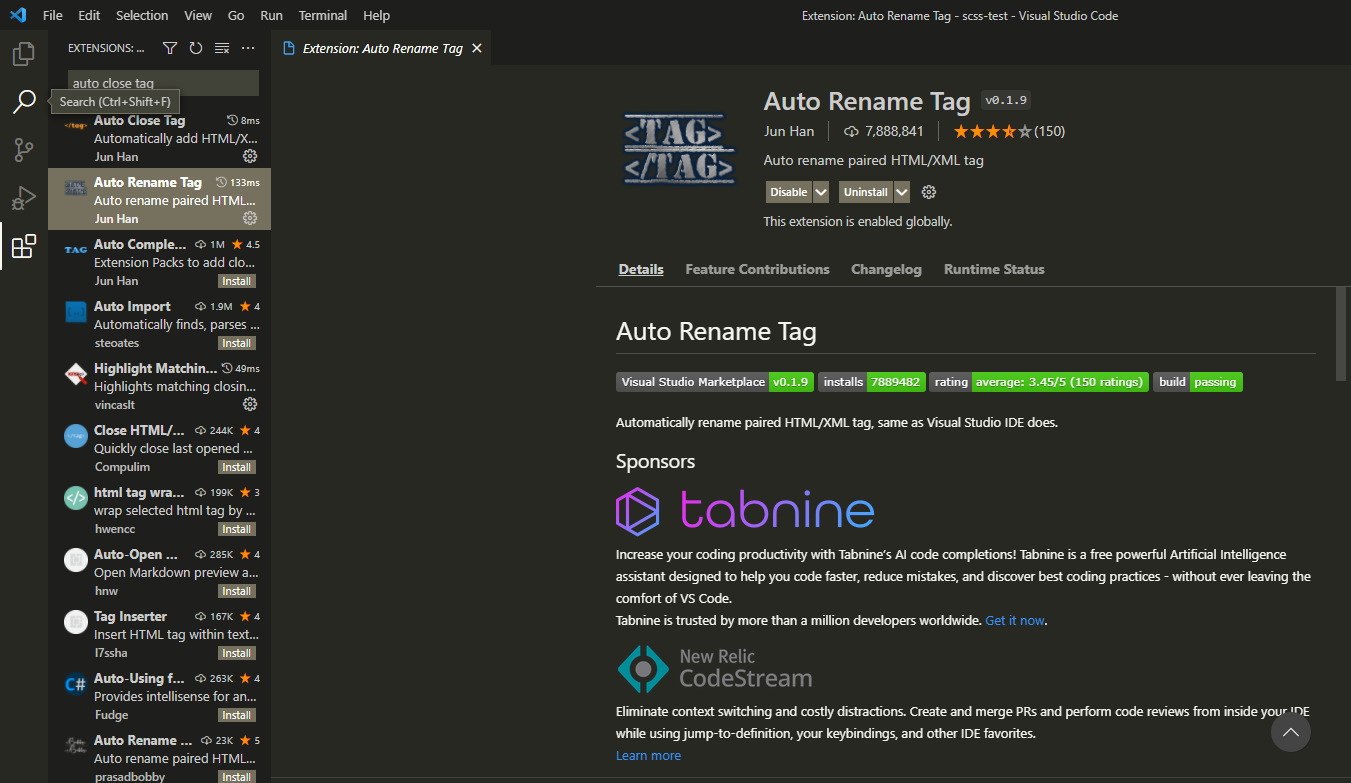The image size is (1351, 783).
Task: Click the extensions search input field
Action: coord(163,83)
